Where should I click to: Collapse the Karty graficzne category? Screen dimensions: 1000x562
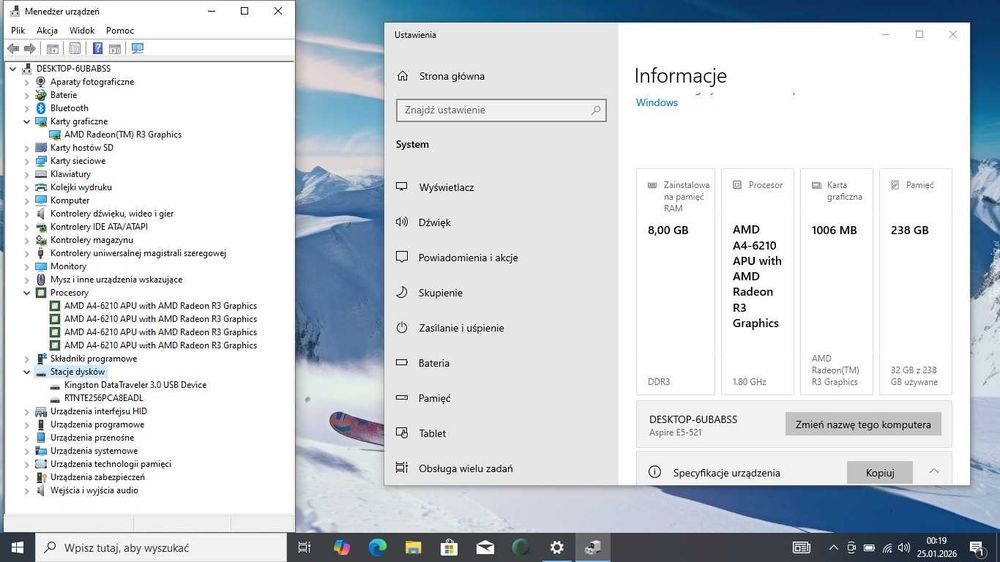pyautogui.click(x=27, y=121)
